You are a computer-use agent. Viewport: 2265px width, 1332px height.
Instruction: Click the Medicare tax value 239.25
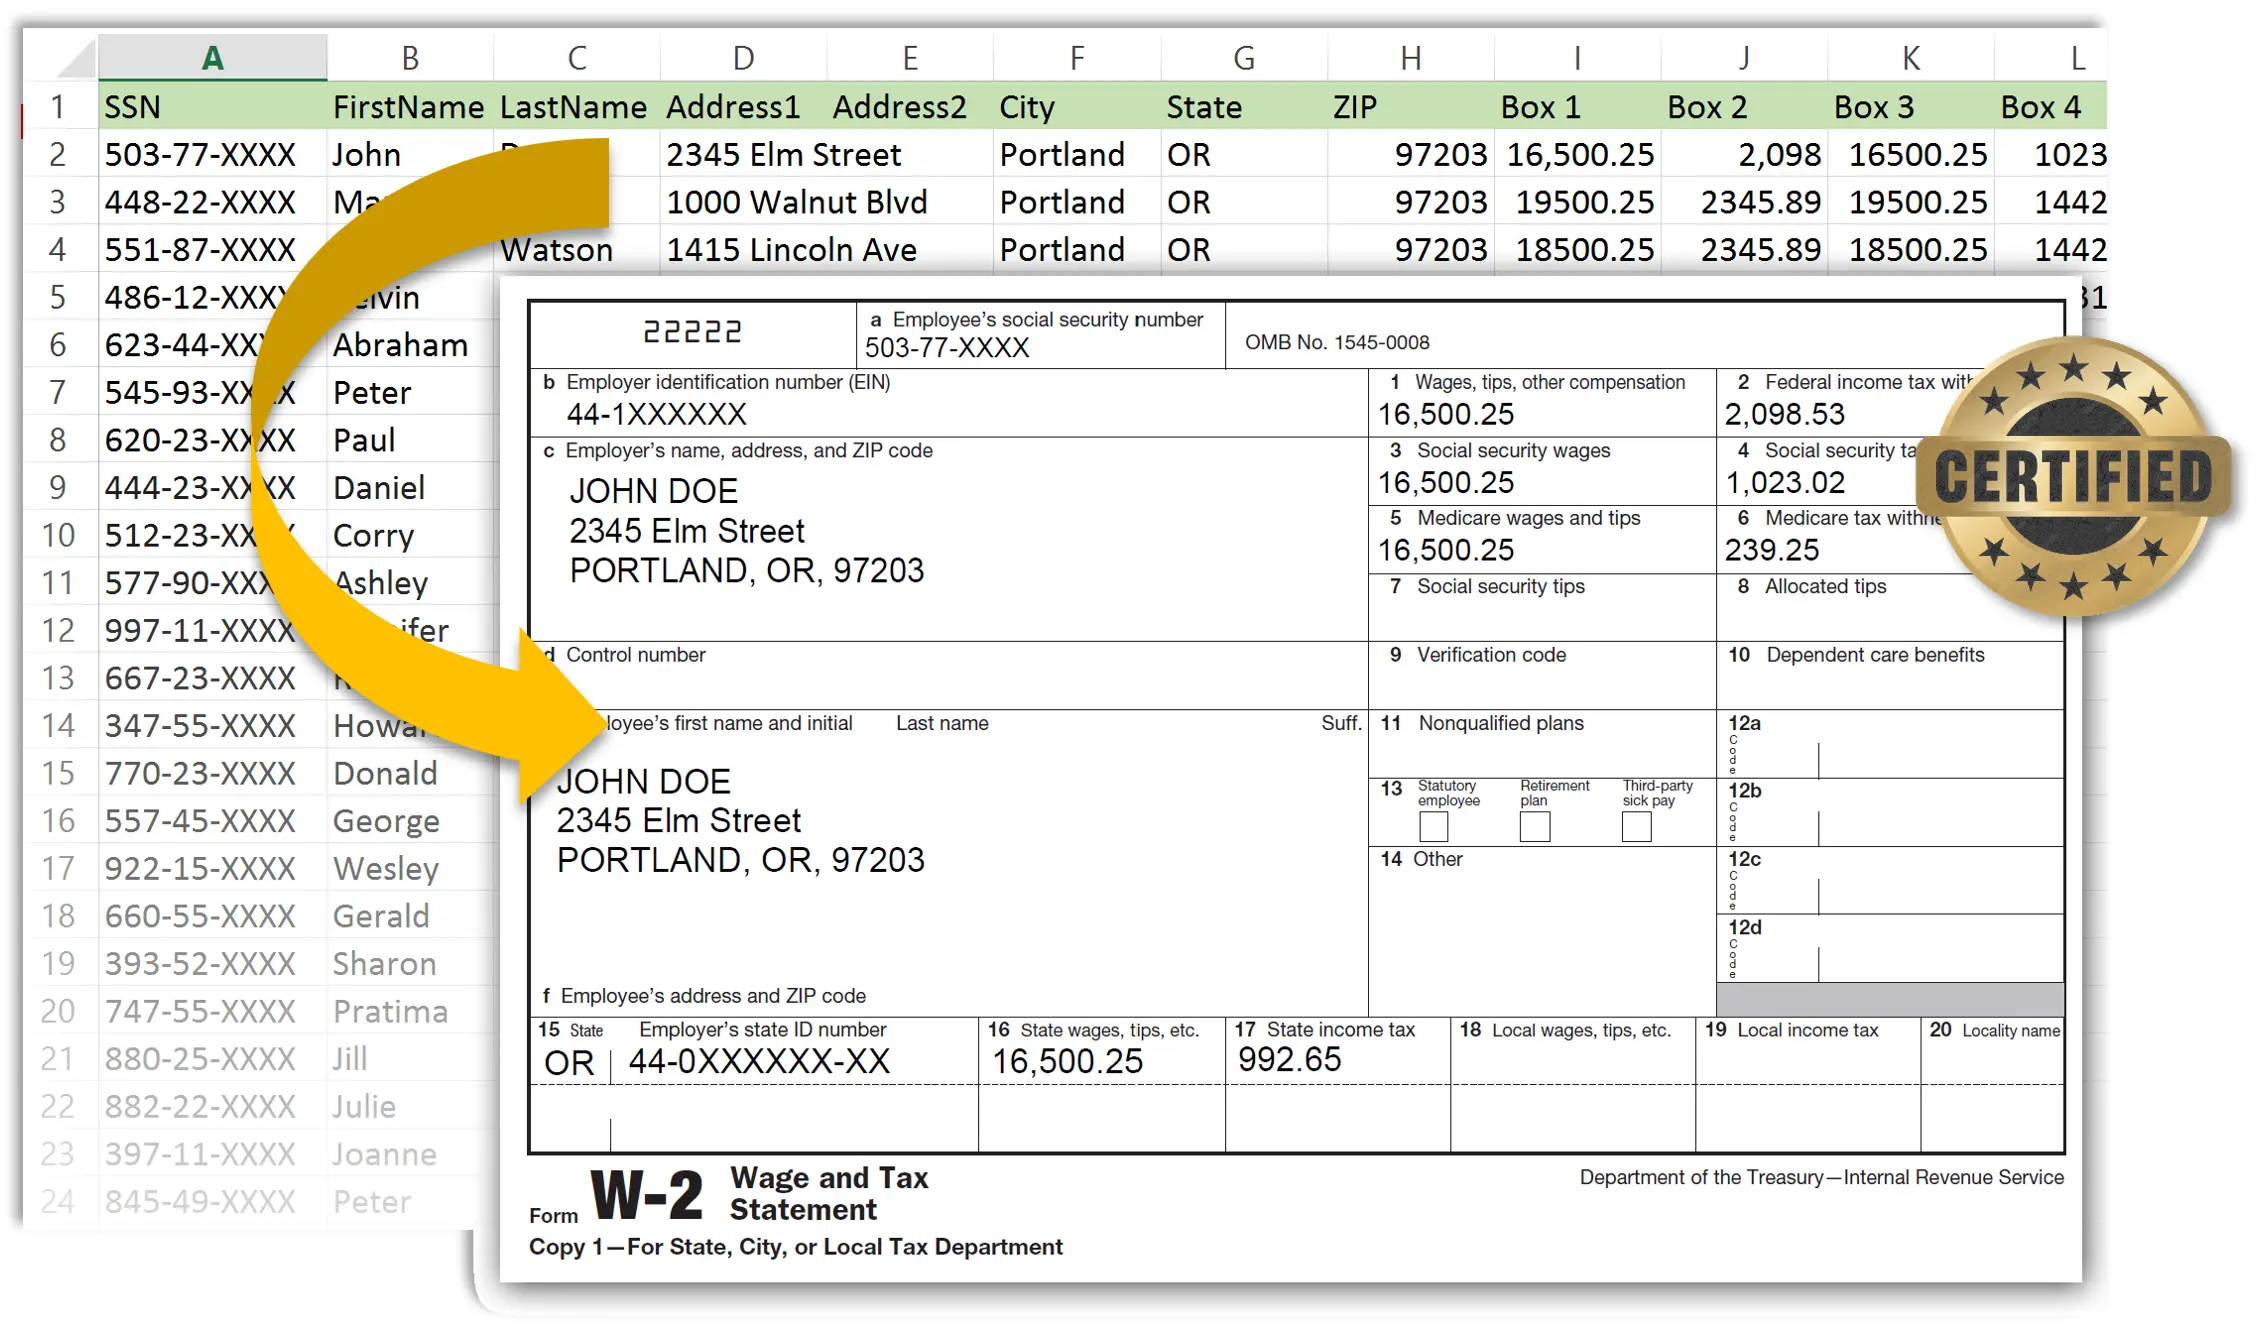pos(1771,550)
